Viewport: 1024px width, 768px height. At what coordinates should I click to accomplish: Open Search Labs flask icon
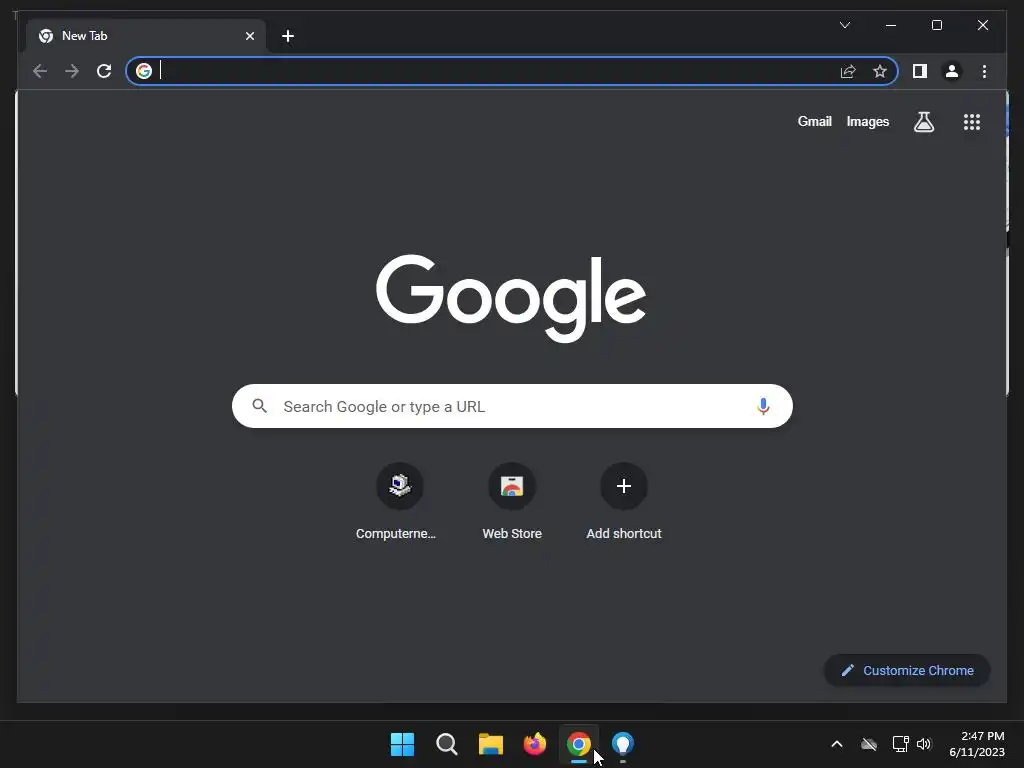click(x=923, y=121)
